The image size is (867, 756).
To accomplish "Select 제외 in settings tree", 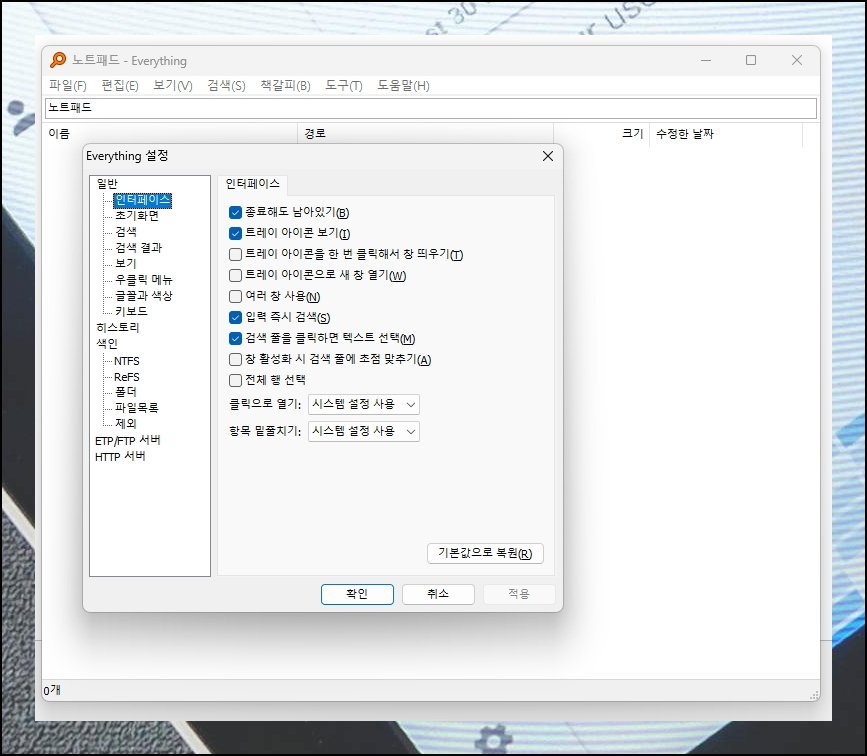I will point(126,424).
